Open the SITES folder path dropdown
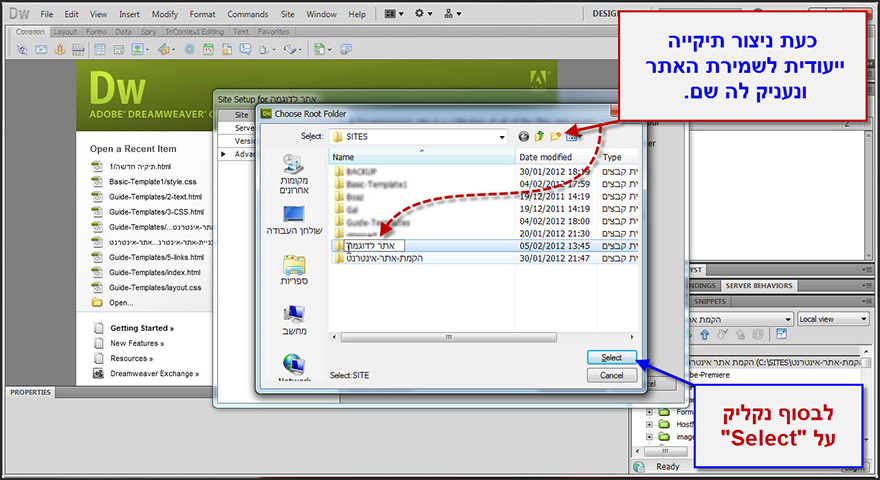Viewport: 880px width, 480px height. click(x=502, y=136)
